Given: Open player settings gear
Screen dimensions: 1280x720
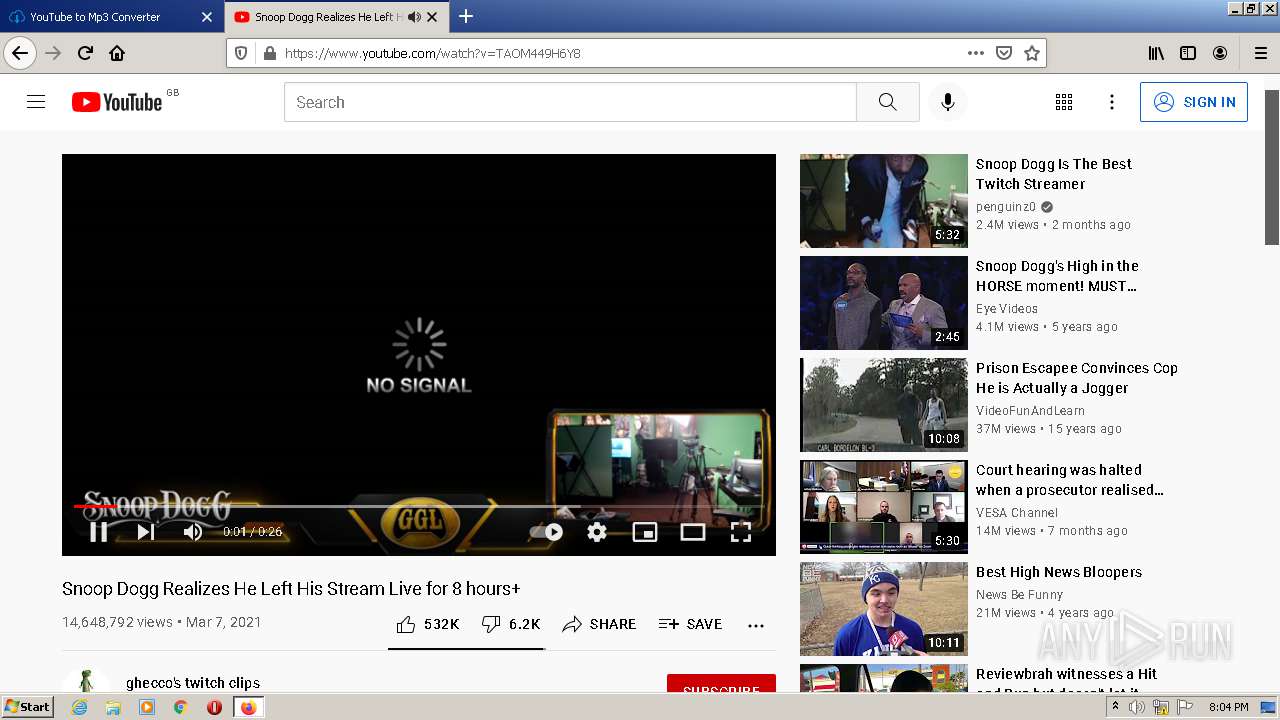Looking at the screenshot, I should tap(597, 532).
